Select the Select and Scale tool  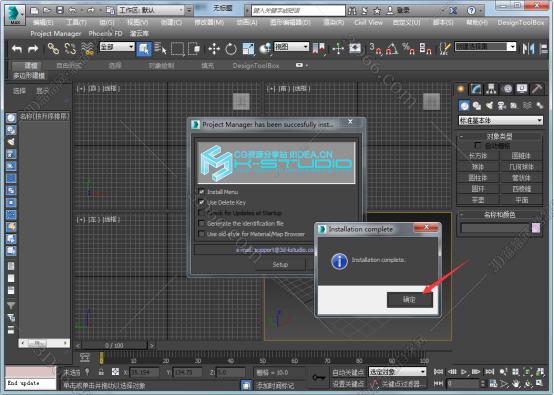pyautogui.click(x=248, y=48)
